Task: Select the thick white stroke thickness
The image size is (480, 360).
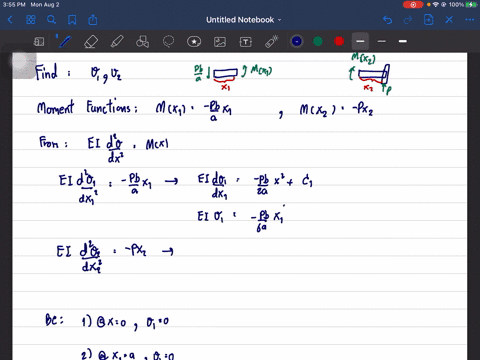Action: [x=403, y=41]
